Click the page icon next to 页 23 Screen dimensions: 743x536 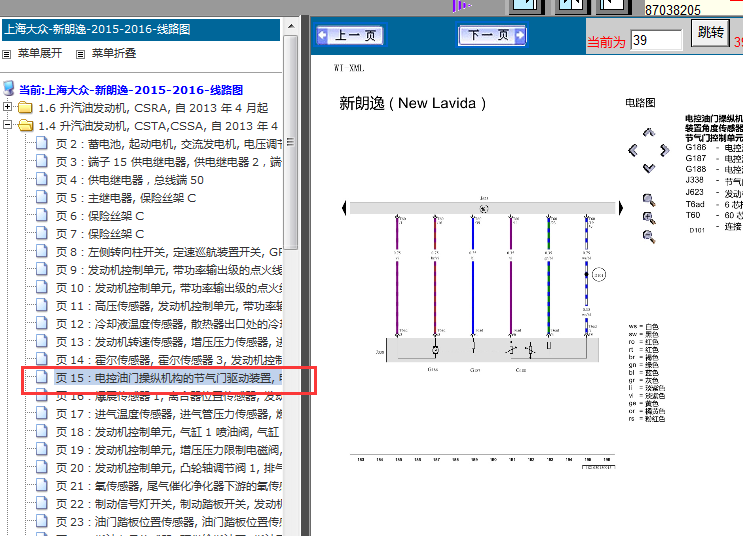coord(42,521)
